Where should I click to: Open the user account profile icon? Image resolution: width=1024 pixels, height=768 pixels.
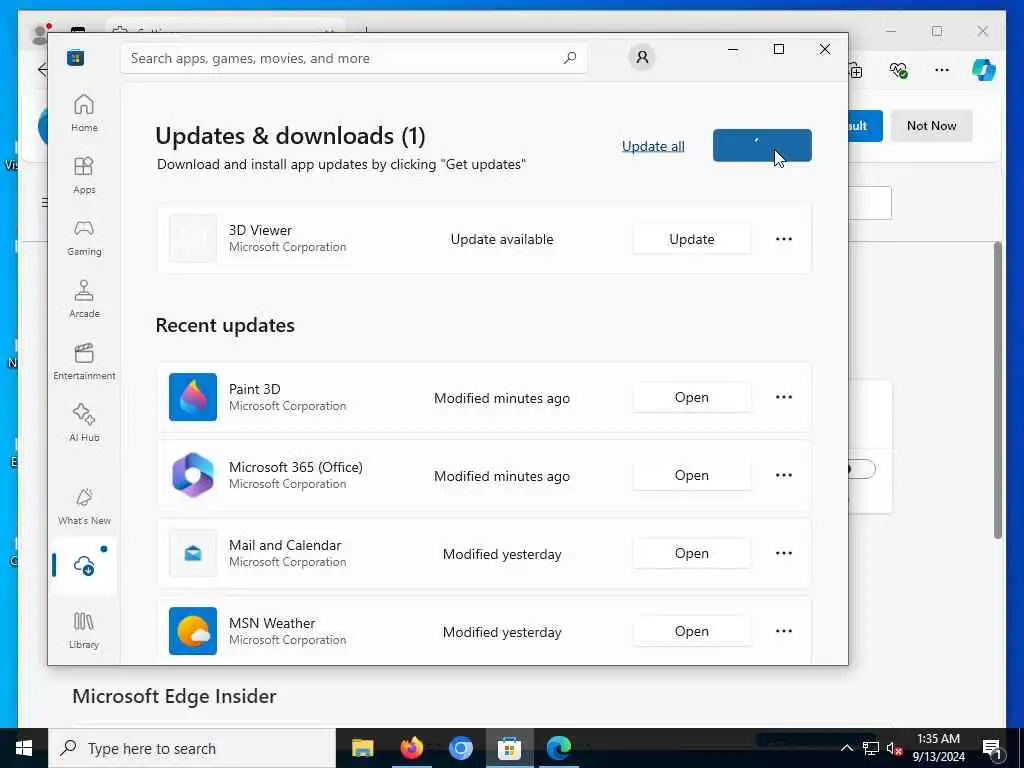pyautogui.click(x=642, y=57)
